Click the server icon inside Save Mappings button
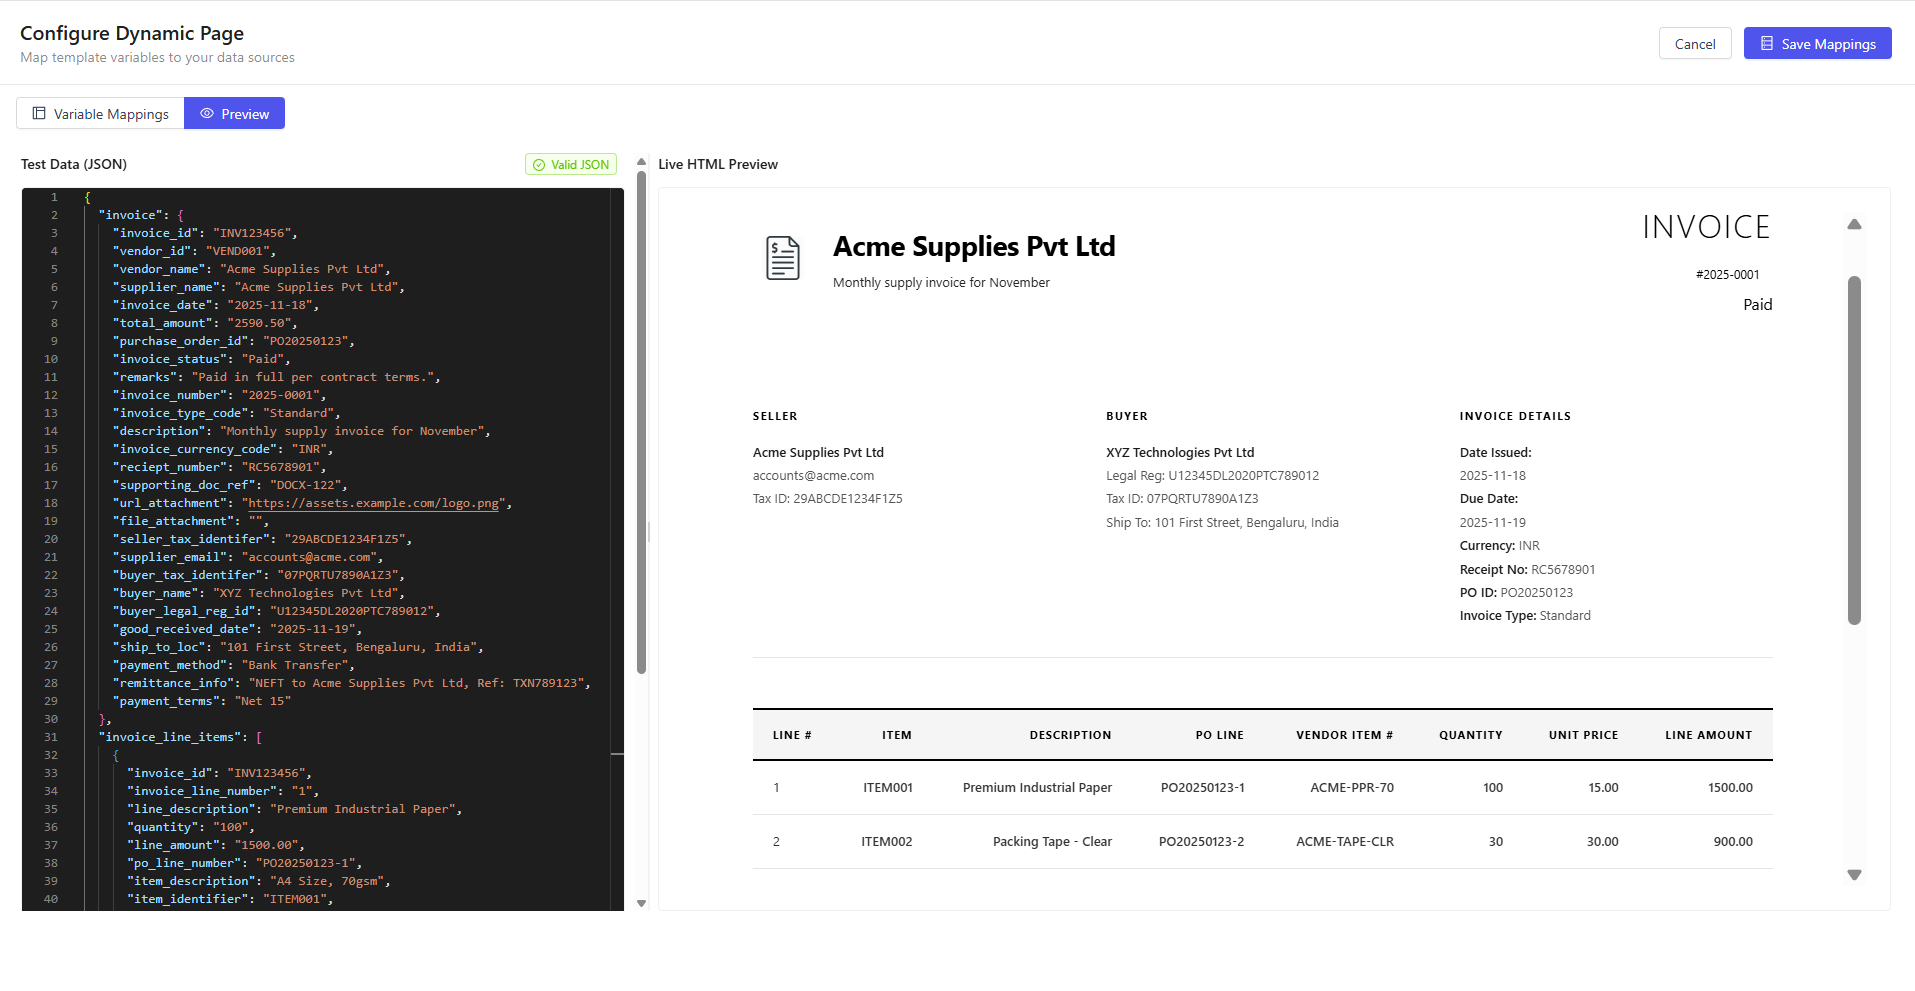Viewport: 1915px width, 991px height. click(x=1767, y=43)
